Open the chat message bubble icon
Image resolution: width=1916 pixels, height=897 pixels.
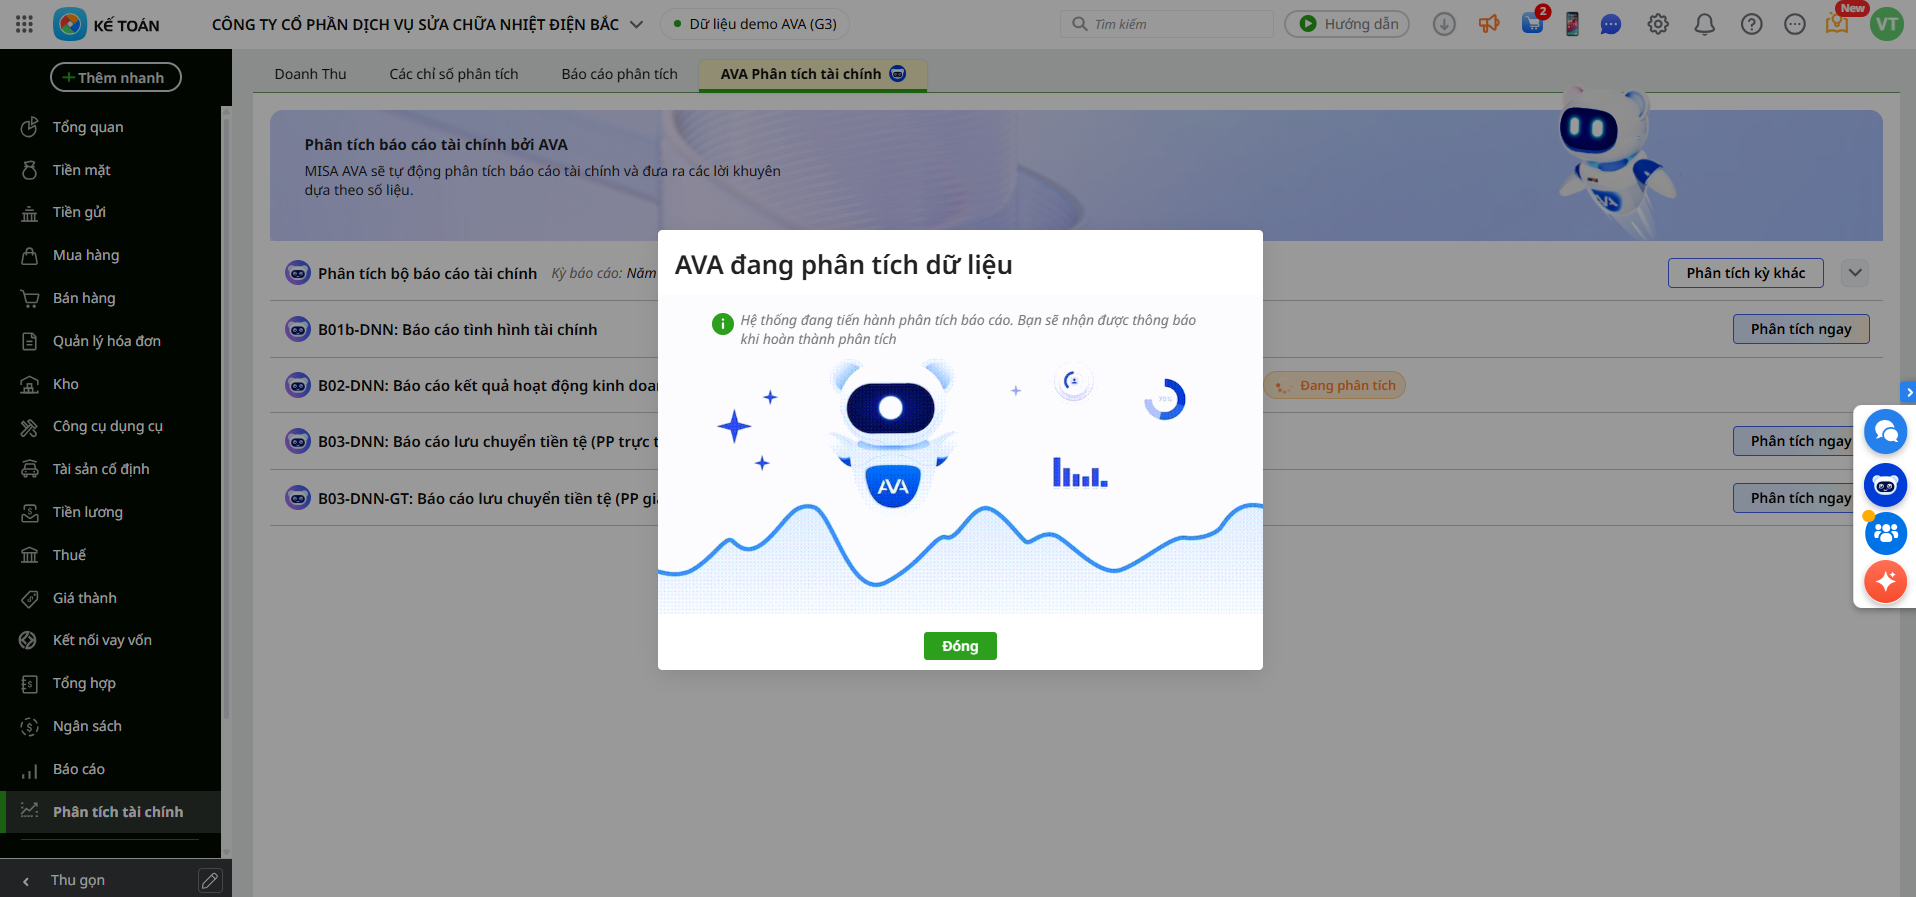(x=1610, y=24)
